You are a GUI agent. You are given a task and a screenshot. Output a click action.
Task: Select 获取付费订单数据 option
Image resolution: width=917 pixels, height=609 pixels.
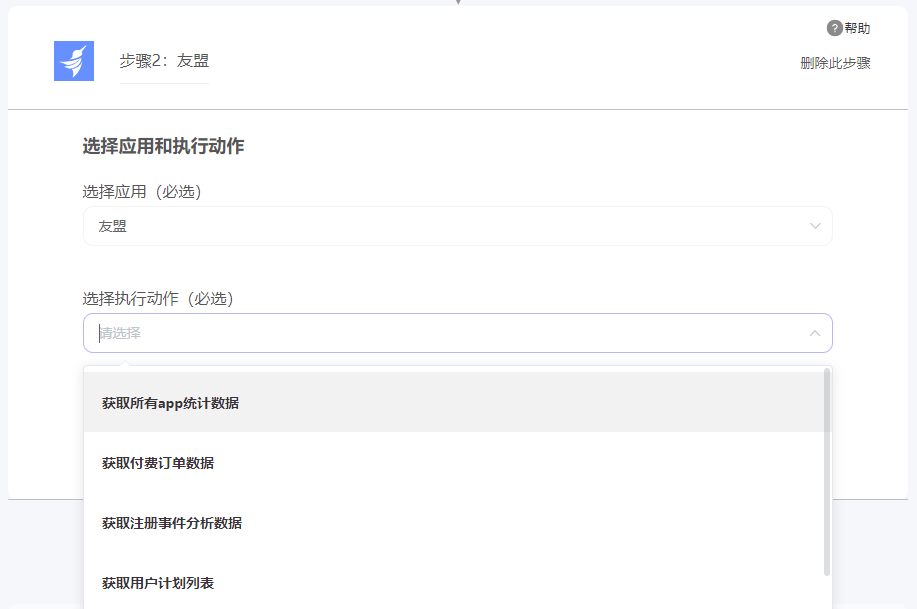pyautogui.click(x=454, y=463)
